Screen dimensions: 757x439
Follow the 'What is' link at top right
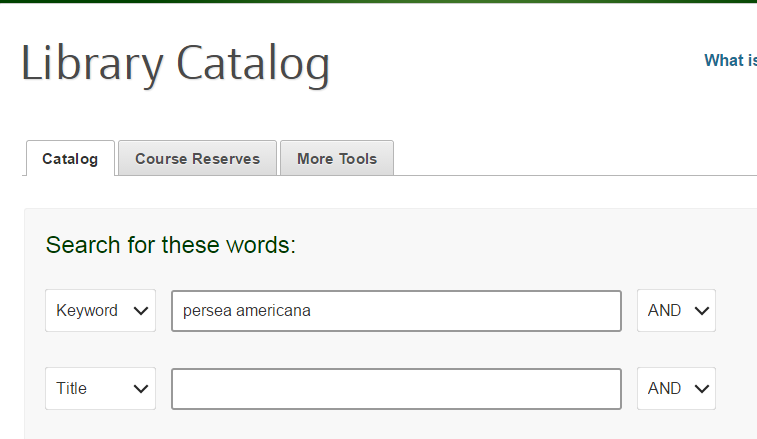730,60
